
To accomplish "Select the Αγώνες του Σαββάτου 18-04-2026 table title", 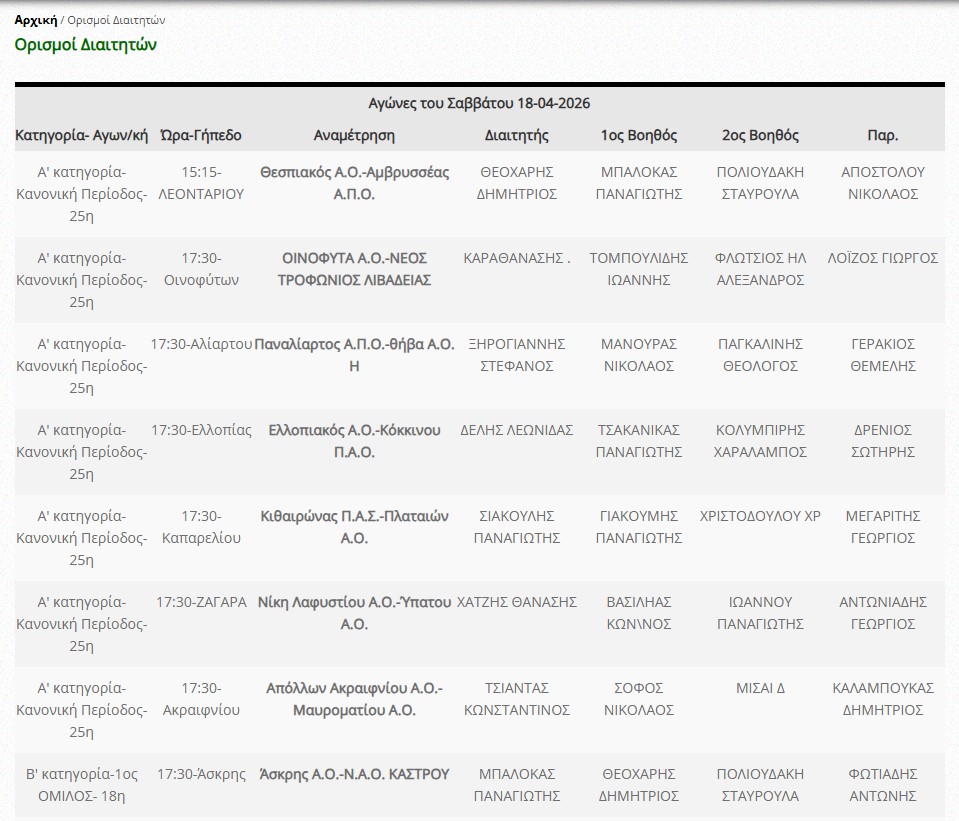I will pos(479,103).
